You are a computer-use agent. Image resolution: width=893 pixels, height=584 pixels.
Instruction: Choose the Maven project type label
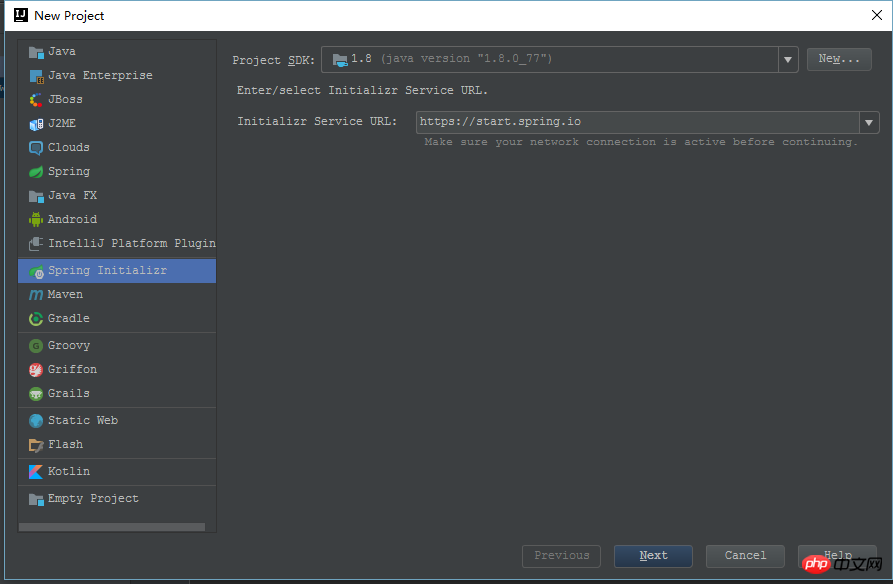tap(65, 295)
